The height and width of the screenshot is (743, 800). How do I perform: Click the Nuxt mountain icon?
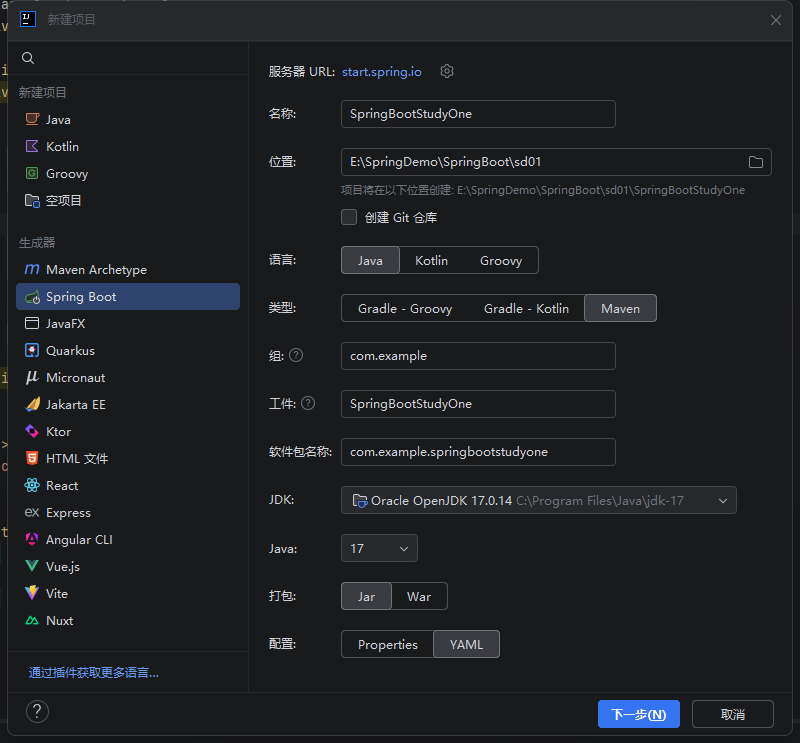[32, 621]
